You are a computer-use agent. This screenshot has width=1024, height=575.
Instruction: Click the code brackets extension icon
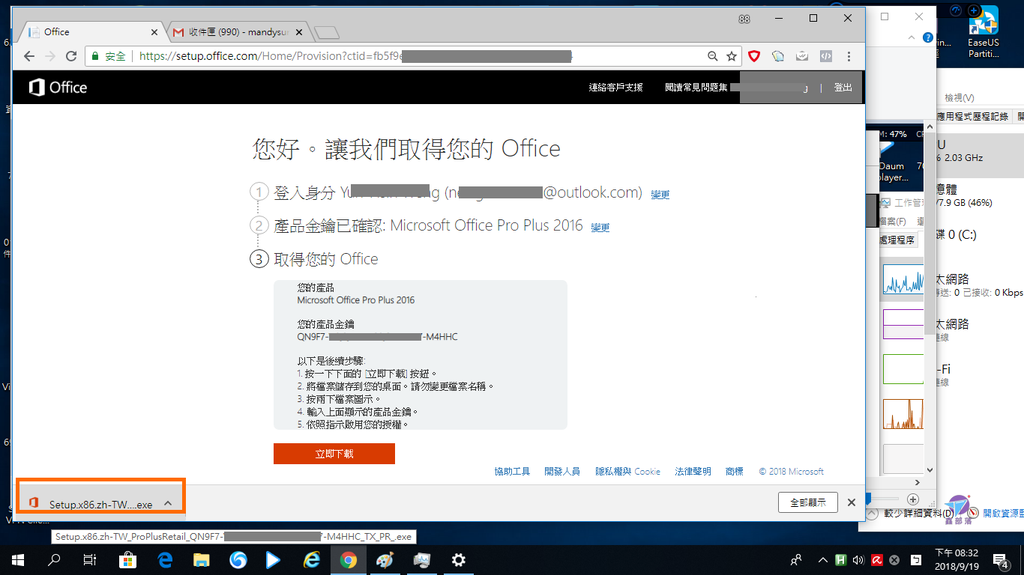826,57
